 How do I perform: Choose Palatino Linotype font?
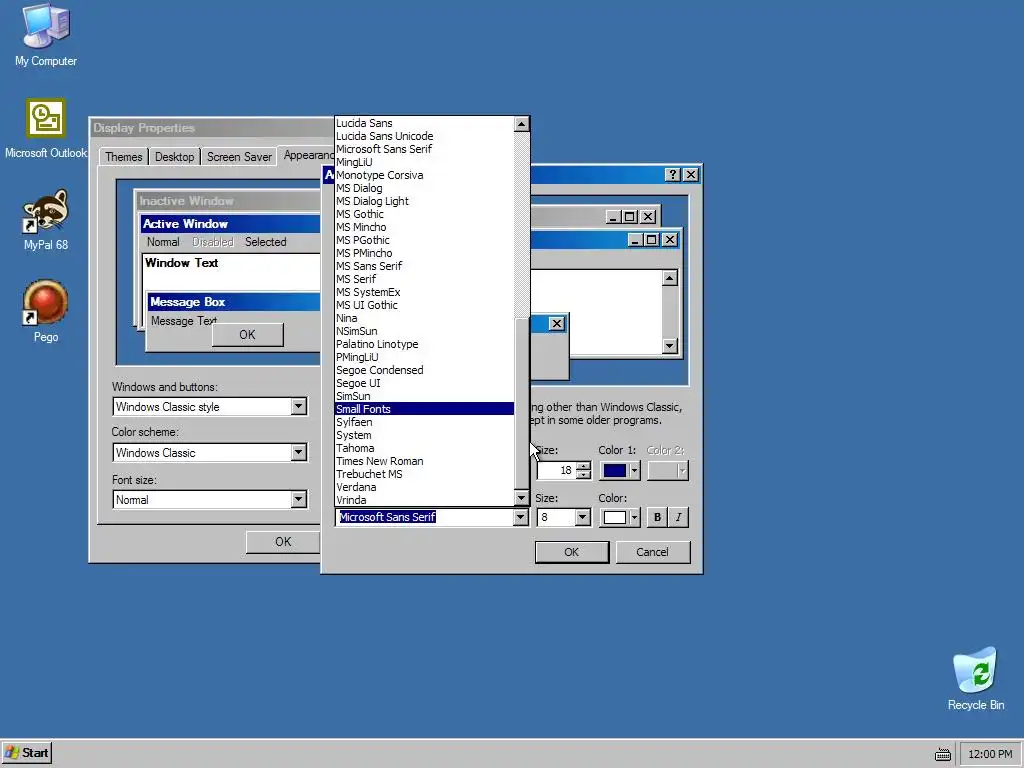[424, 344]
